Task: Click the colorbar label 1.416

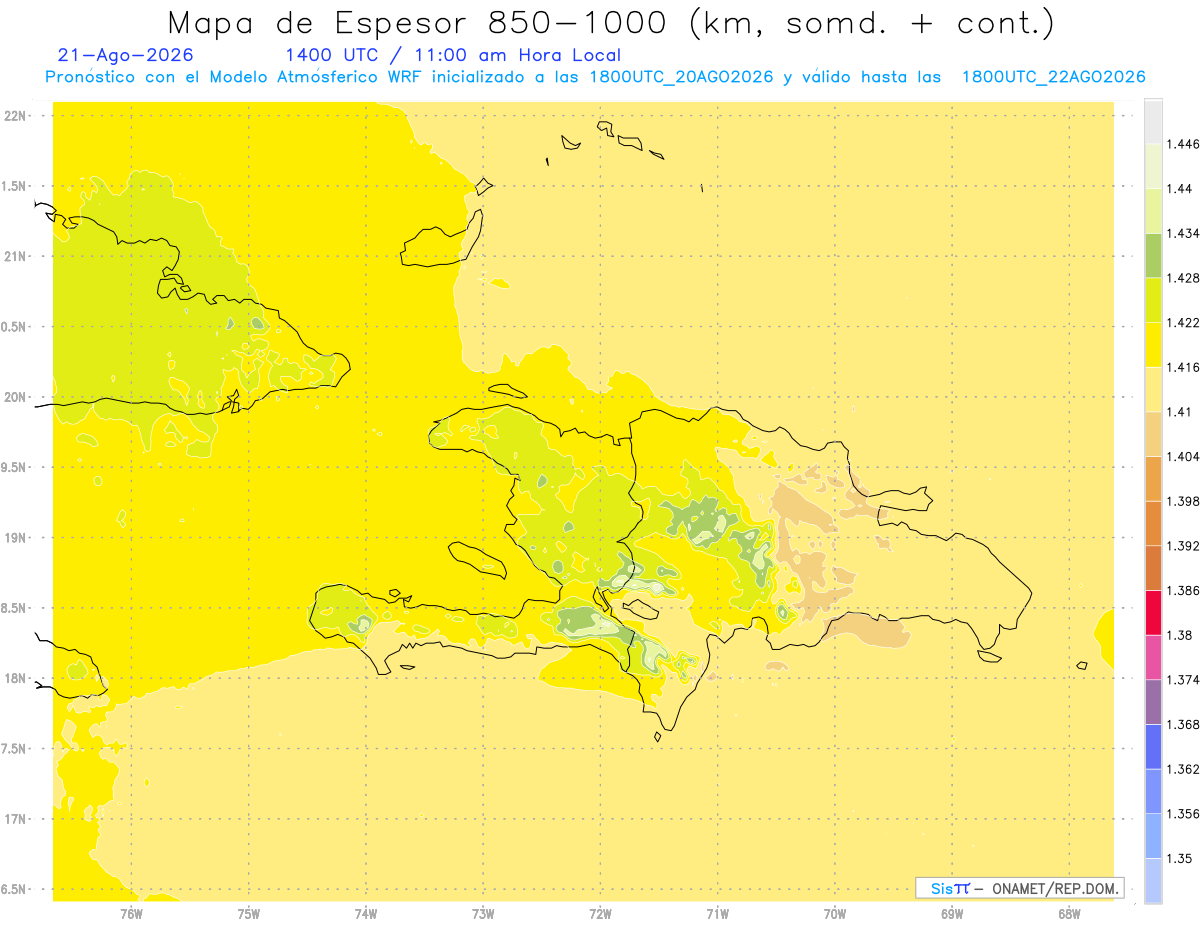Action: [1185, 367]
